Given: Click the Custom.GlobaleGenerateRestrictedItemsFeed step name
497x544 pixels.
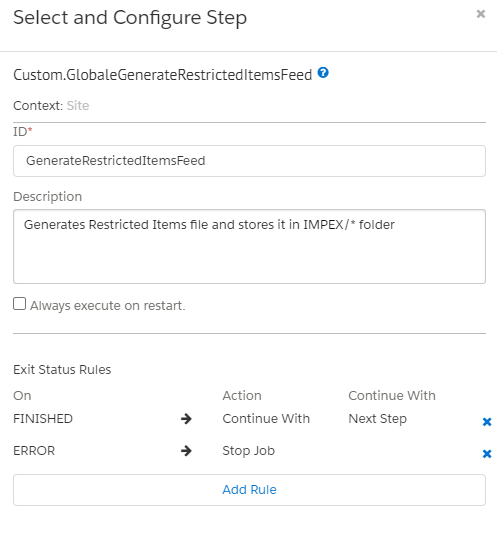Looking at the screenshot, I should (x=163, y=75).
